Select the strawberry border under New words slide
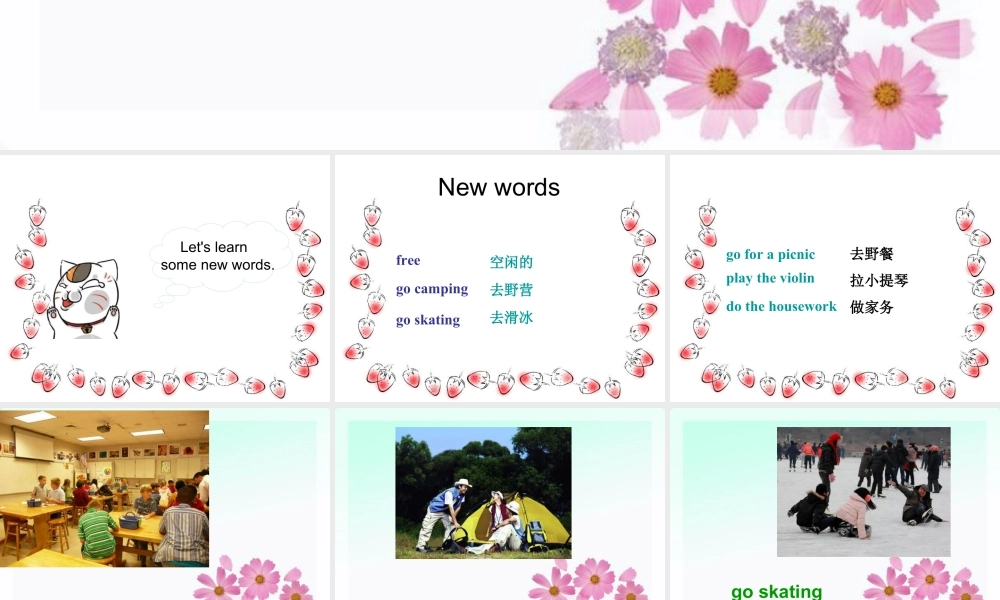The image size is (1000, 600). coord(498,380)
